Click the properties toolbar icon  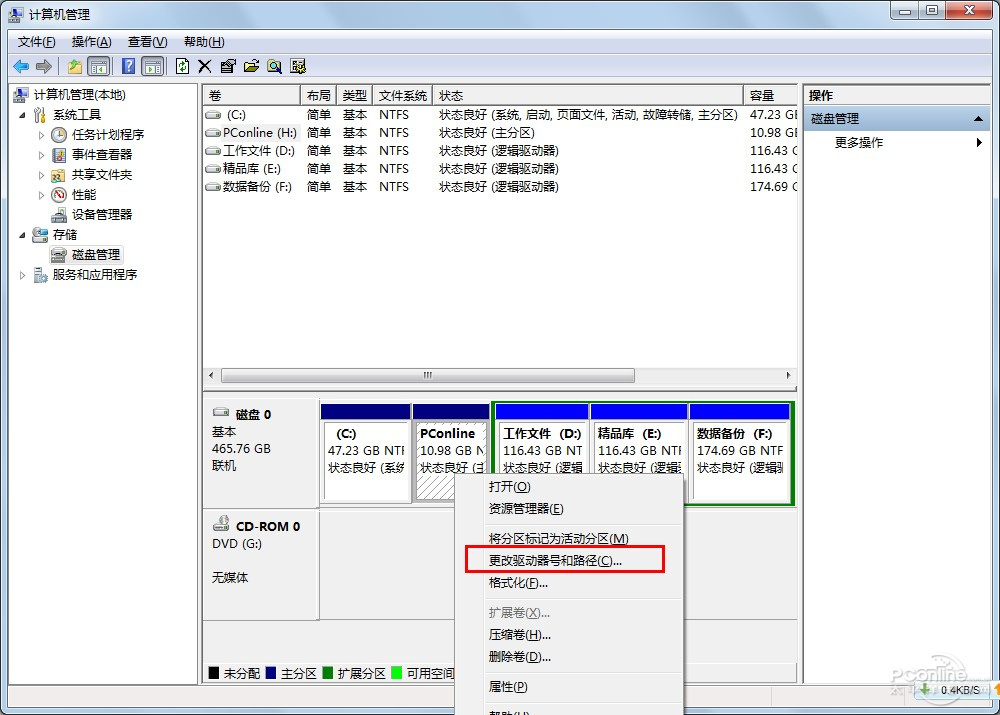227,66
